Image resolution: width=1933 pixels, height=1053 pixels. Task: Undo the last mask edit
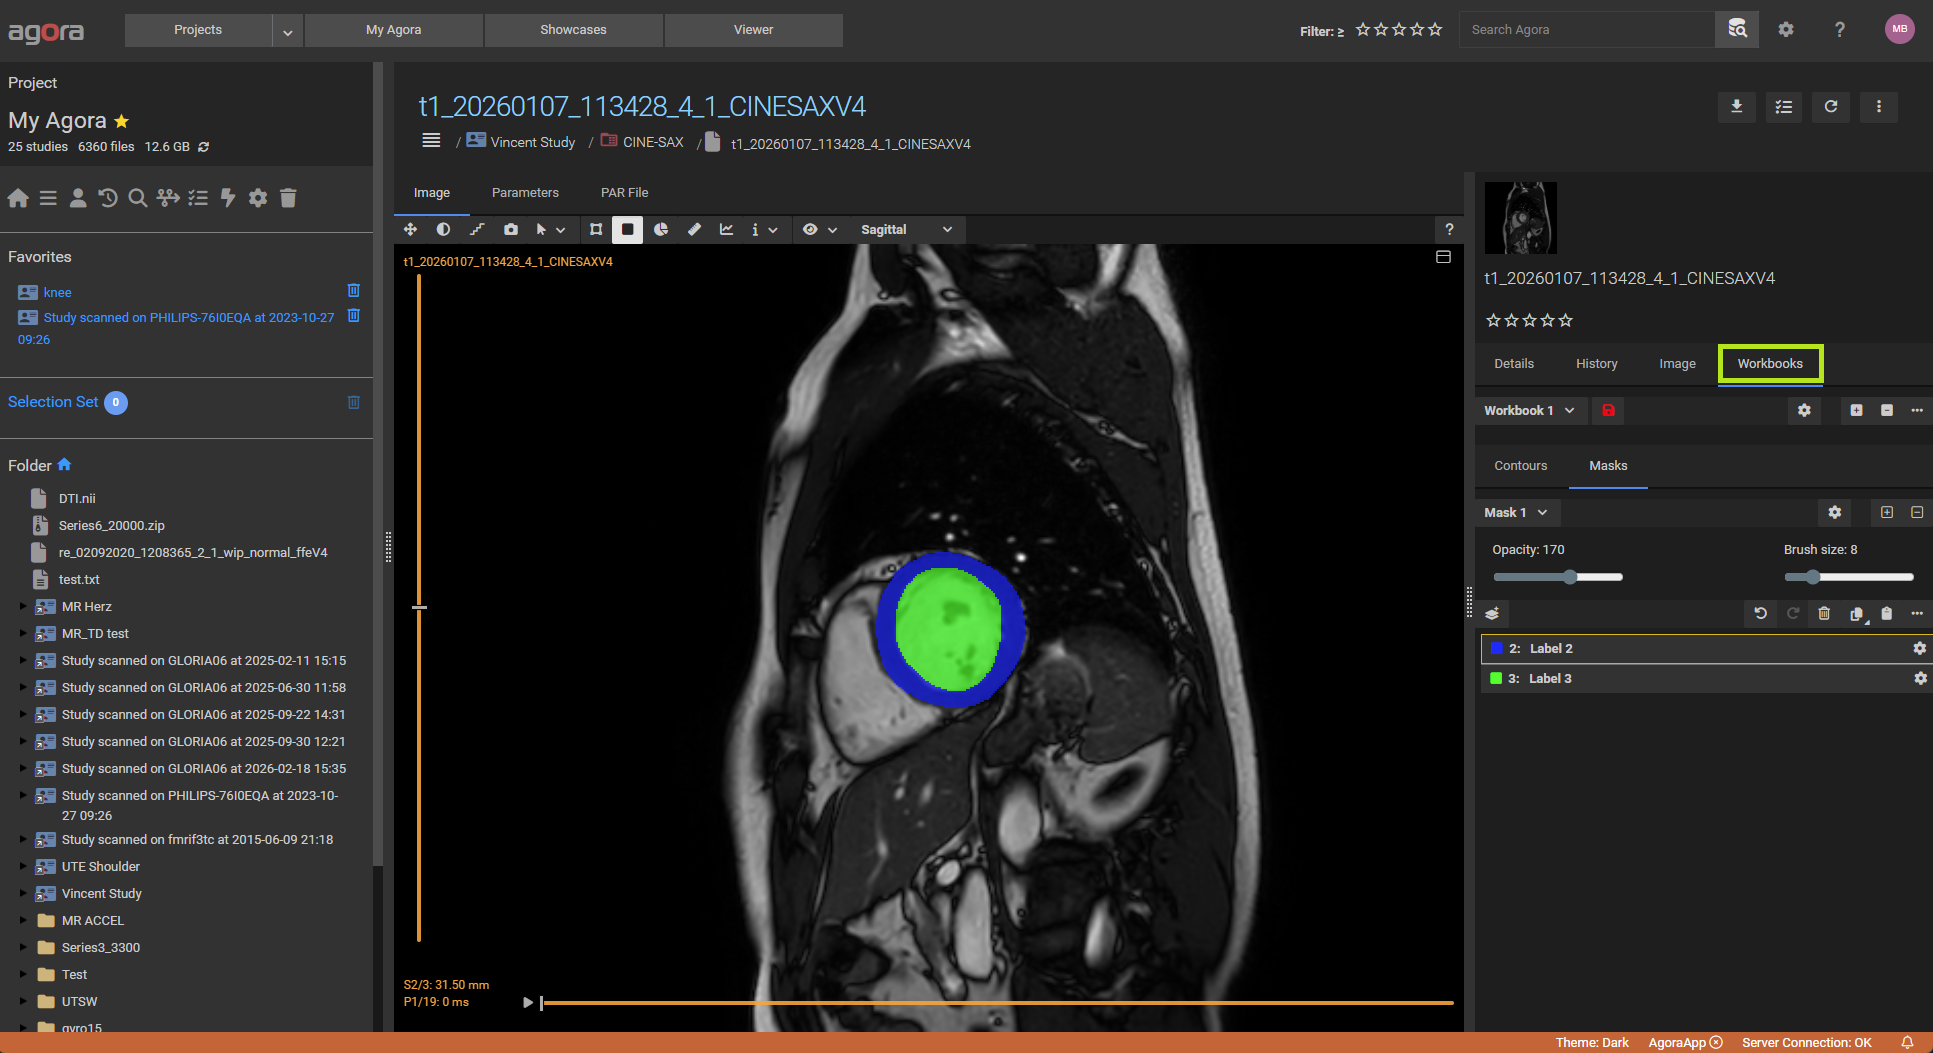[1760, 614]
